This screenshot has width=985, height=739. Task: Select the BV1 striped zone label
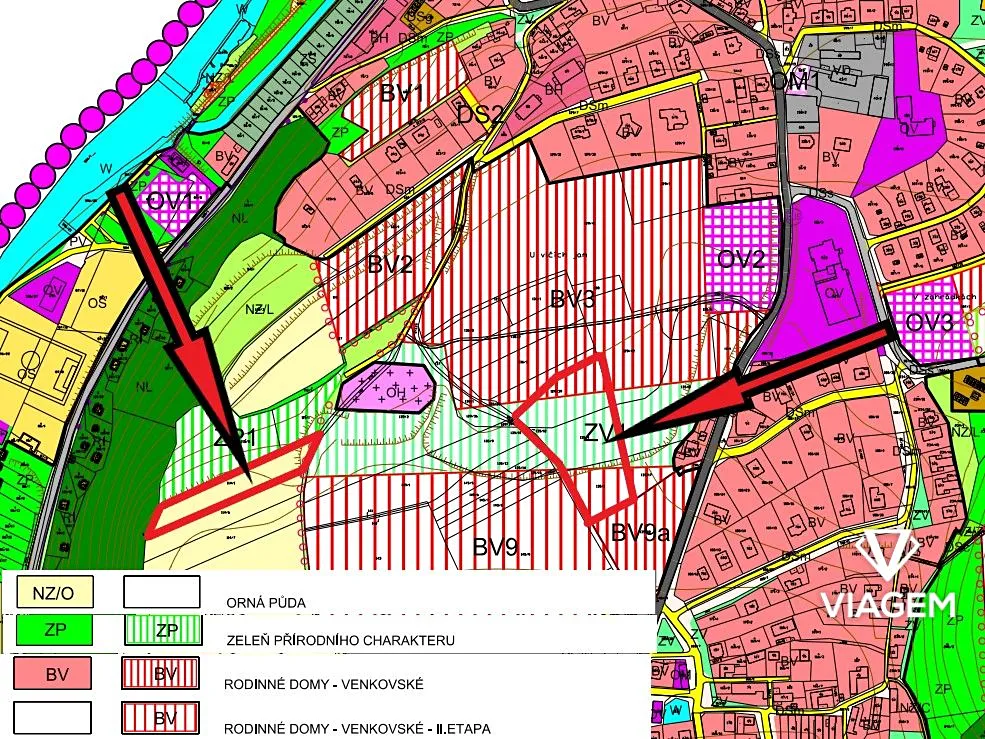(403, 95)
